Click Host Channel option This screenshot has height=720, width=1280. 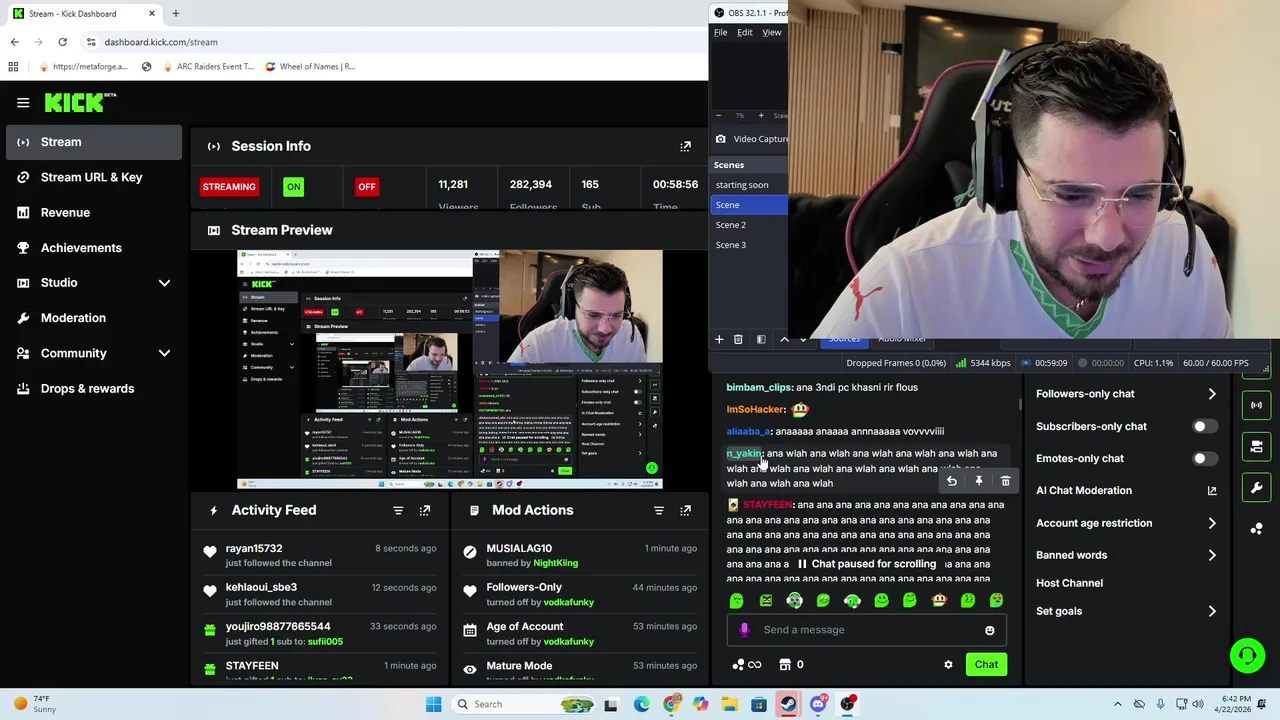coord(1069,583)
